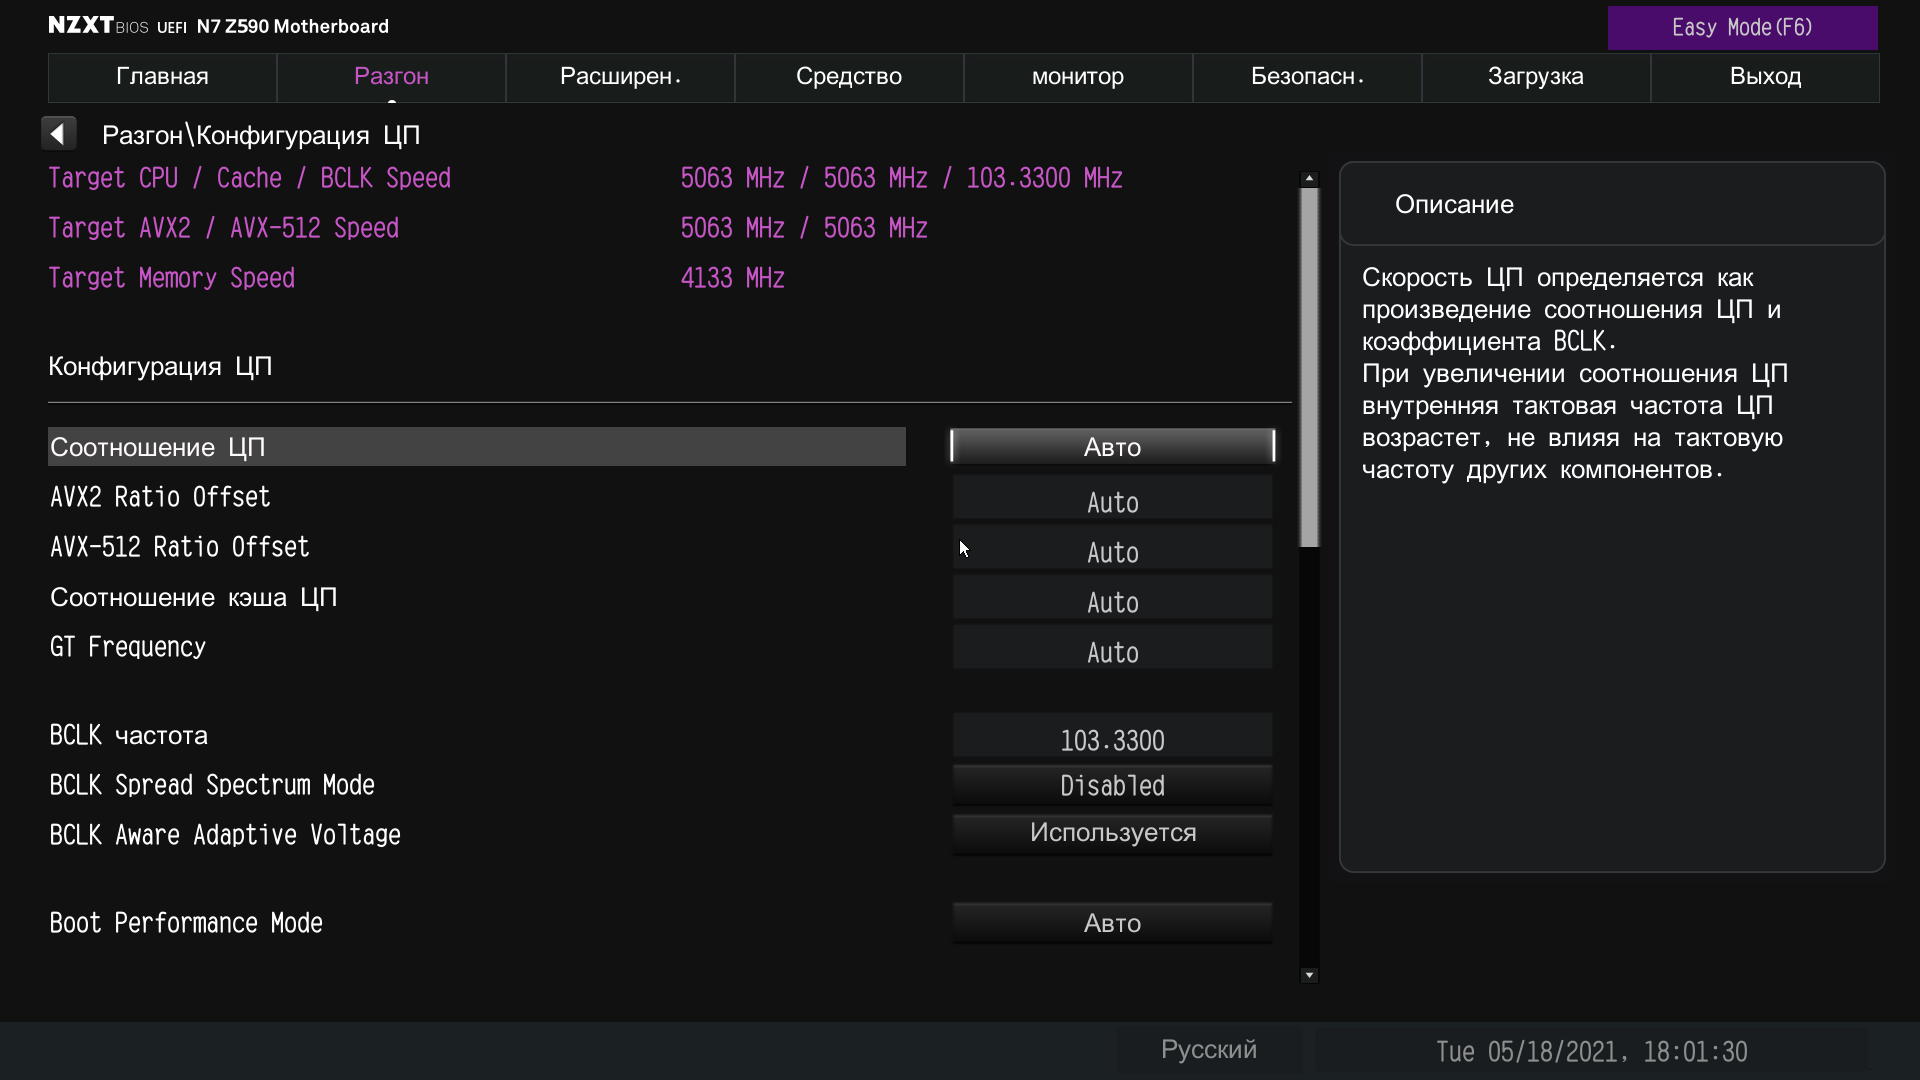Open Соотношение кэша ЦП value field

1112,600
